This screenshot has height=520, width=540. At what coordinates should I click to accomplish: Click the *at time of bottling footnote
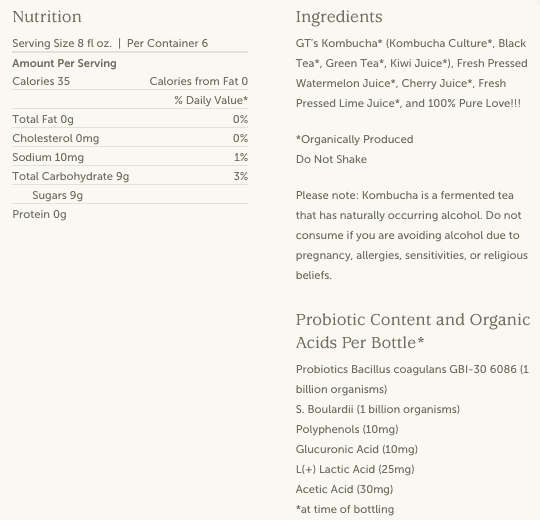345,509
